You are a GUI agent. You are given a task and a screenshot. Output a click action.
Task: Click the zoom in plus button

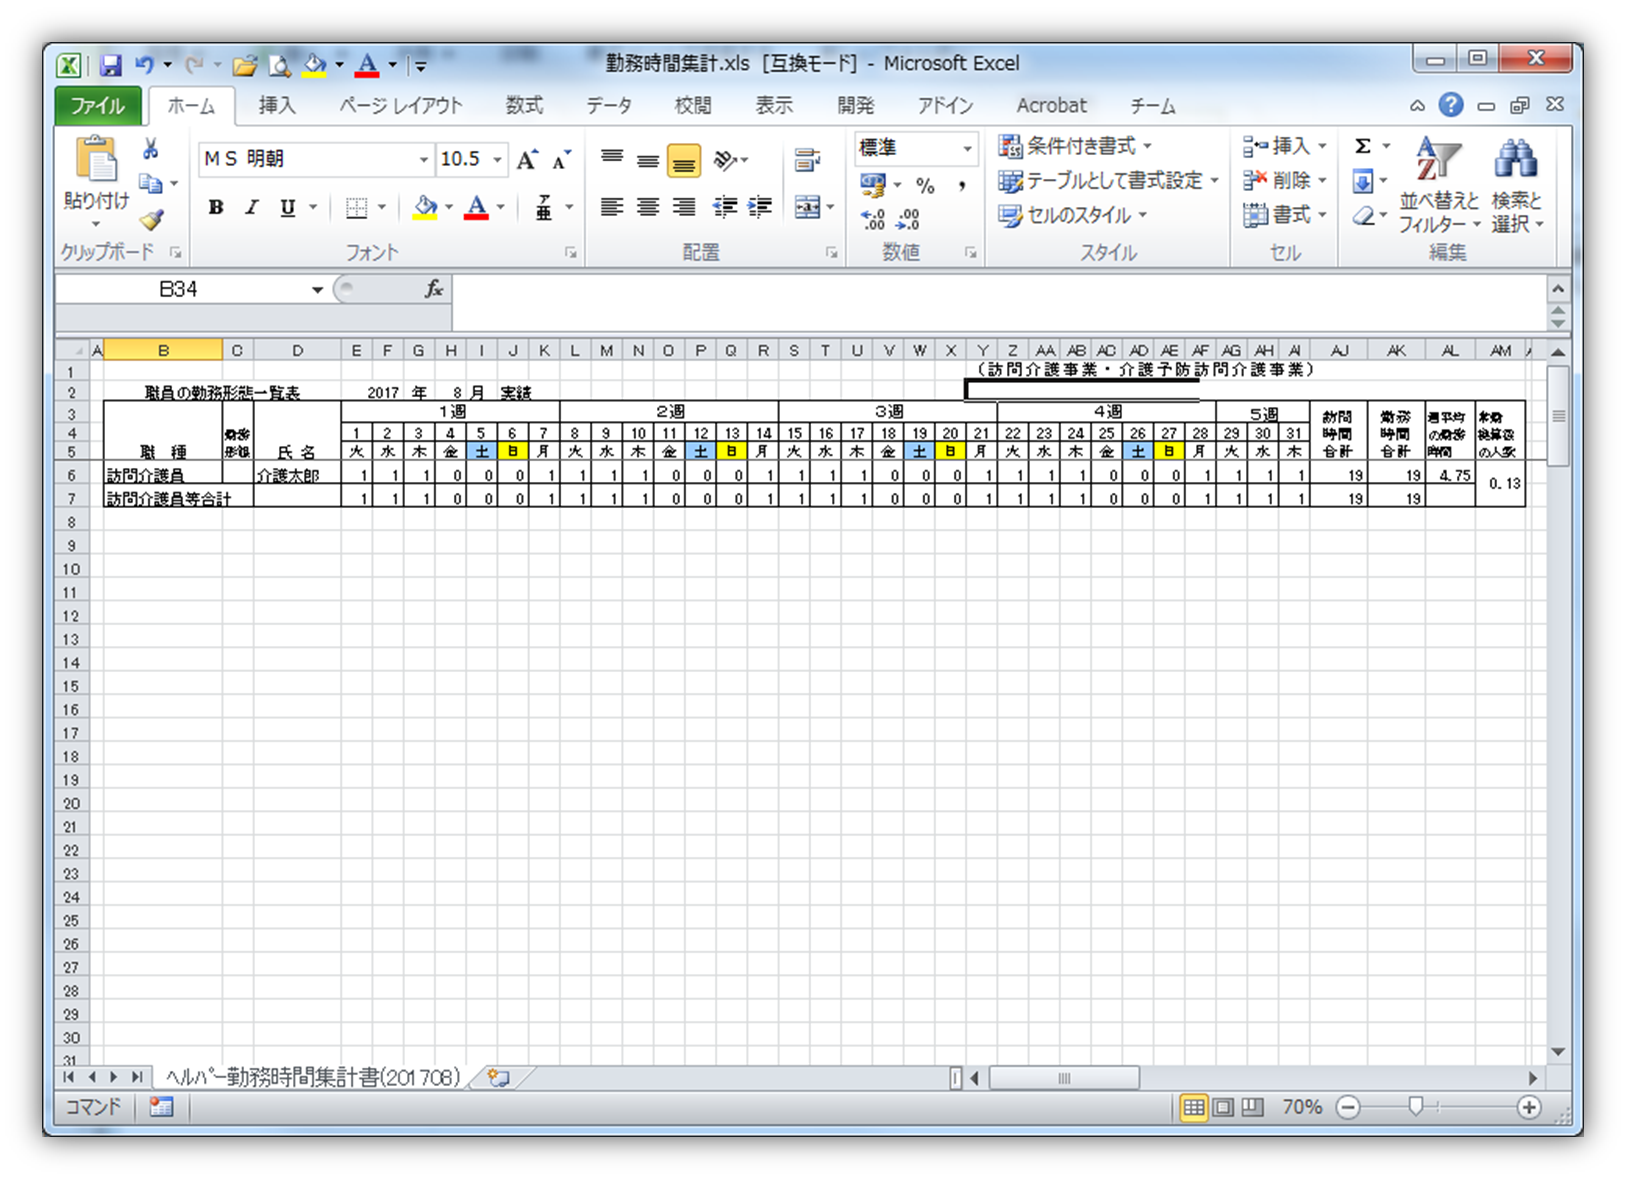1529,1107
